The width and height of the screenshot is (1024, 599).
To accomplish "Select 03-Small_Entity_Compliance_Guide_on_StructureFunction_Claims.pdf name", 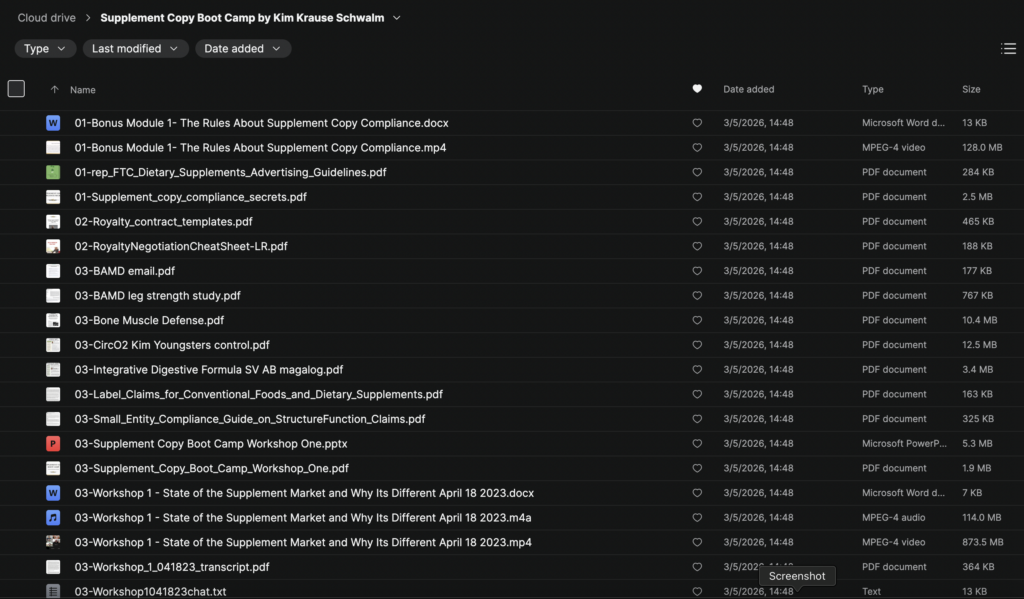I will (249, 419).
